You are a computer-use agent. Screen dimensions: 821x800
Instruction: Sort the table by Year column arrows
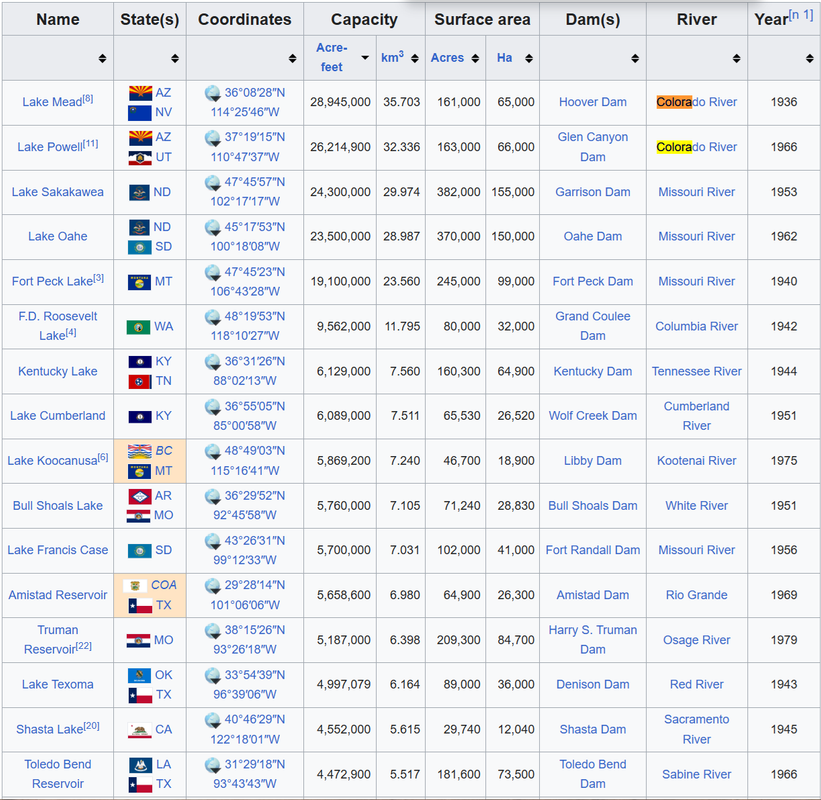coord(809,58)
